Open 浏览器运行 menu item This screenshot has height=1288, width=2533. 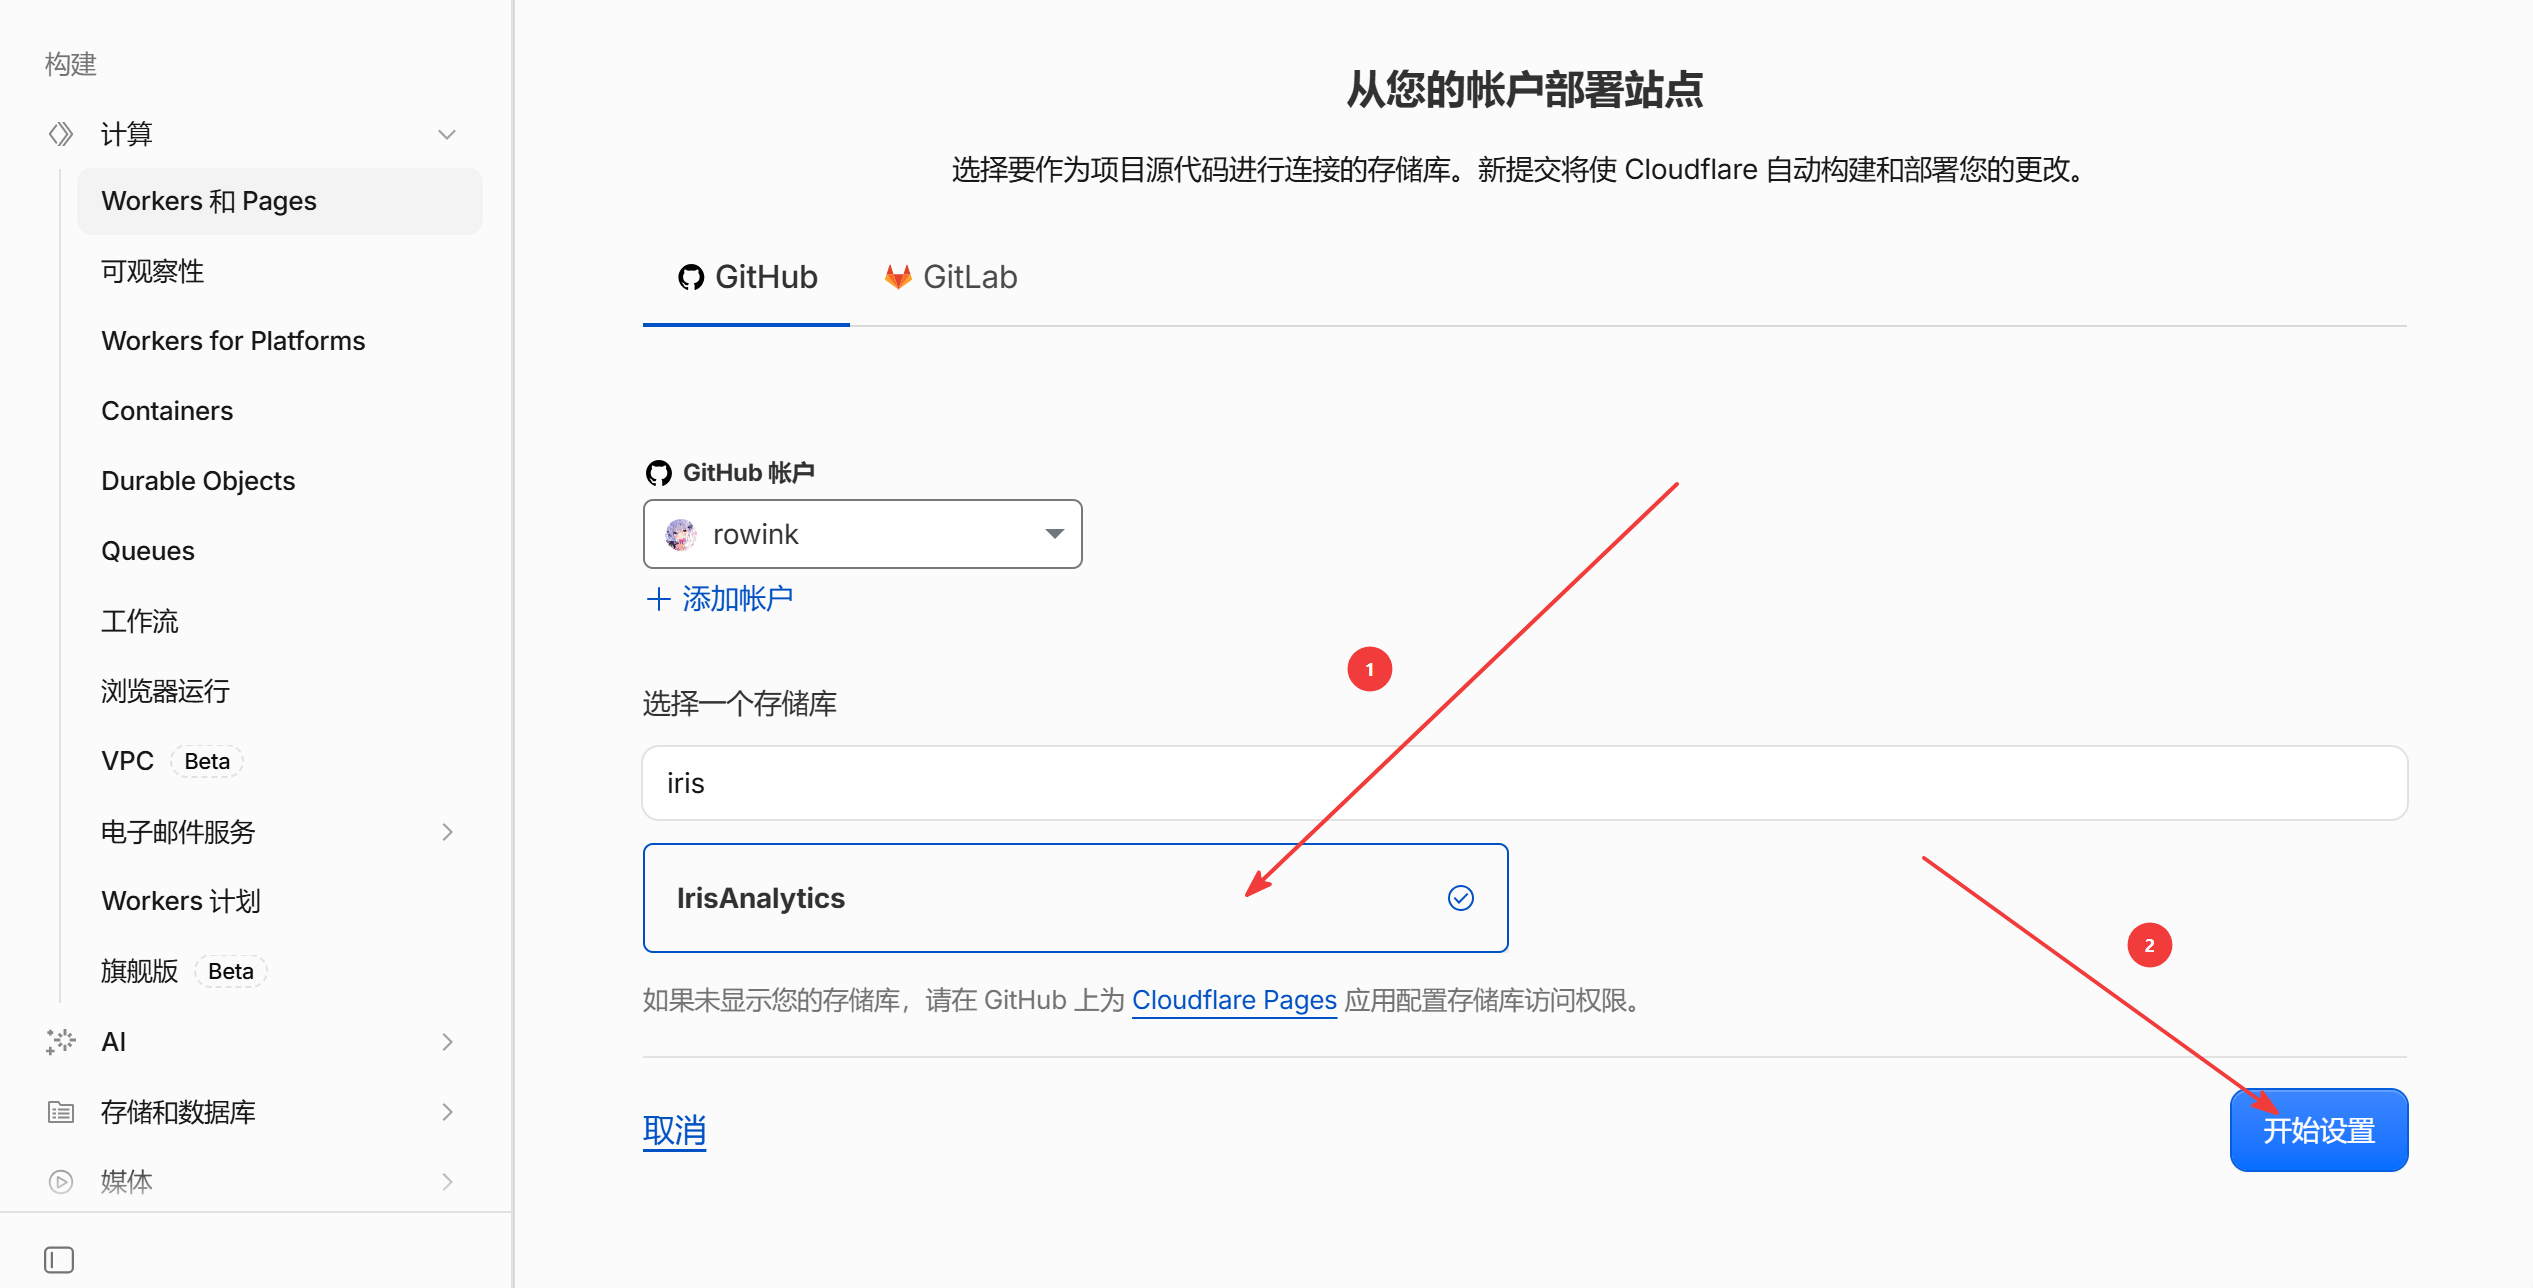click(x=280, y=691)
